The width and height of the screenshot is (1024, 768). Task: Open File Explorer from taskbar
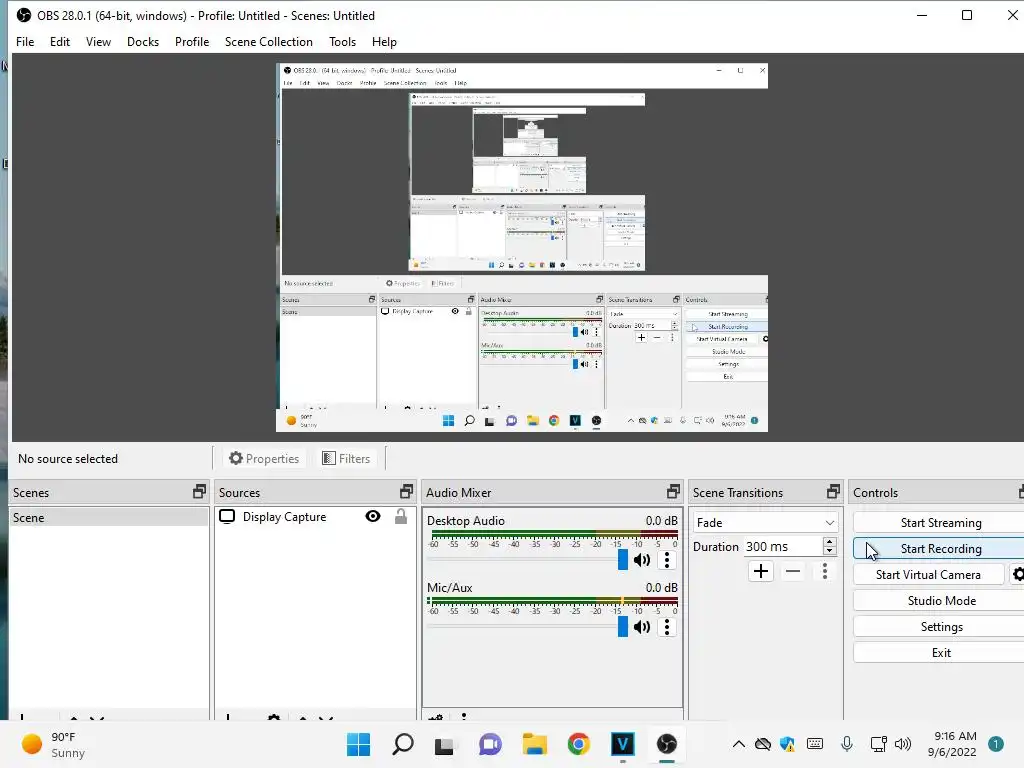click(534, 744)
